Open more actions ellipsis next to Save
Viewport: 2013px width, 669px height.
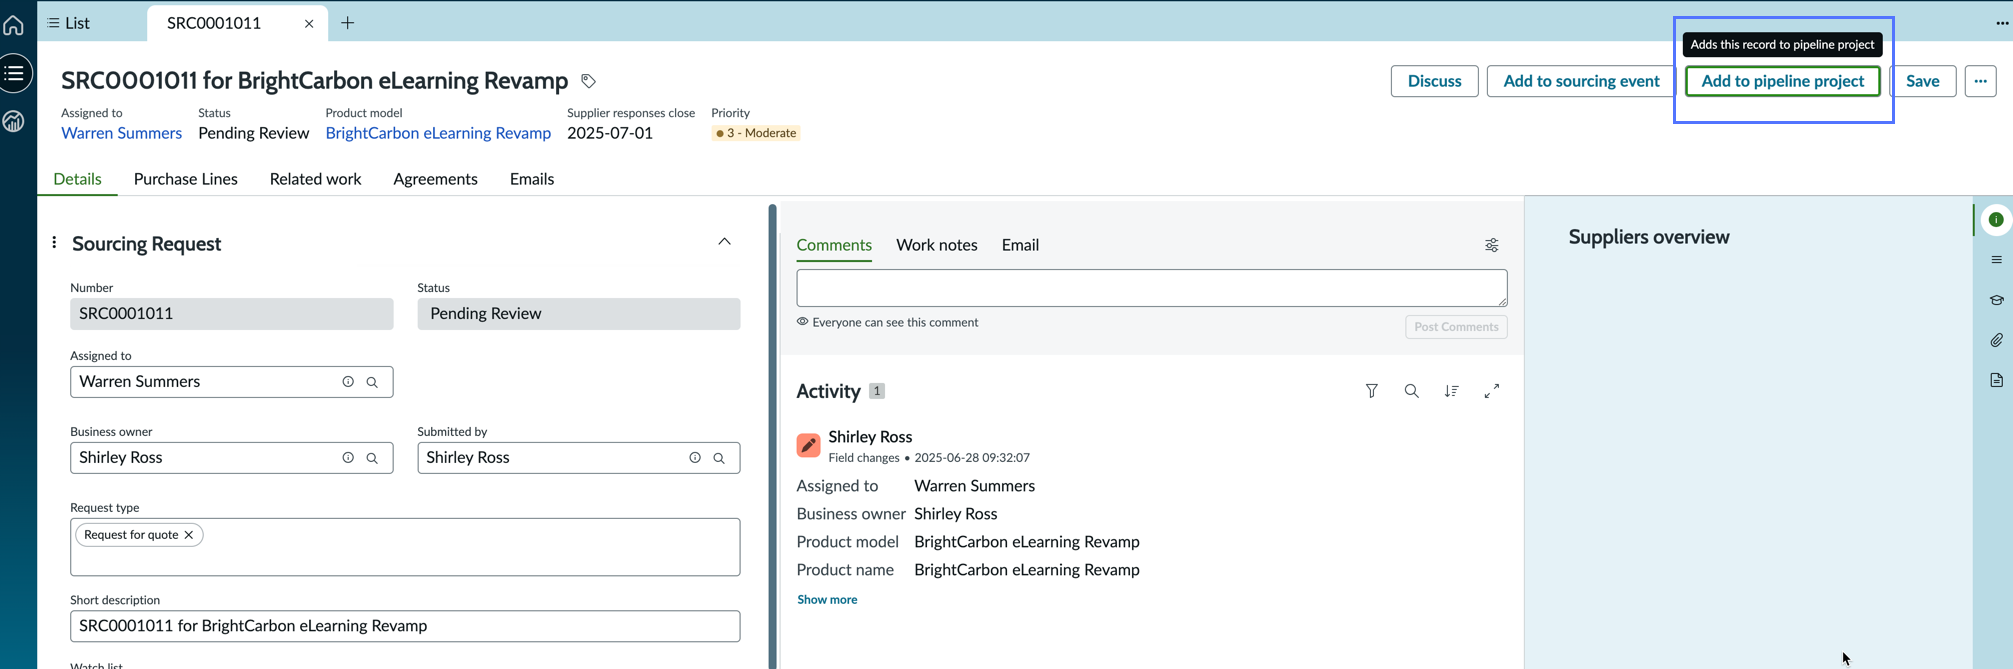coord(1980,81)
